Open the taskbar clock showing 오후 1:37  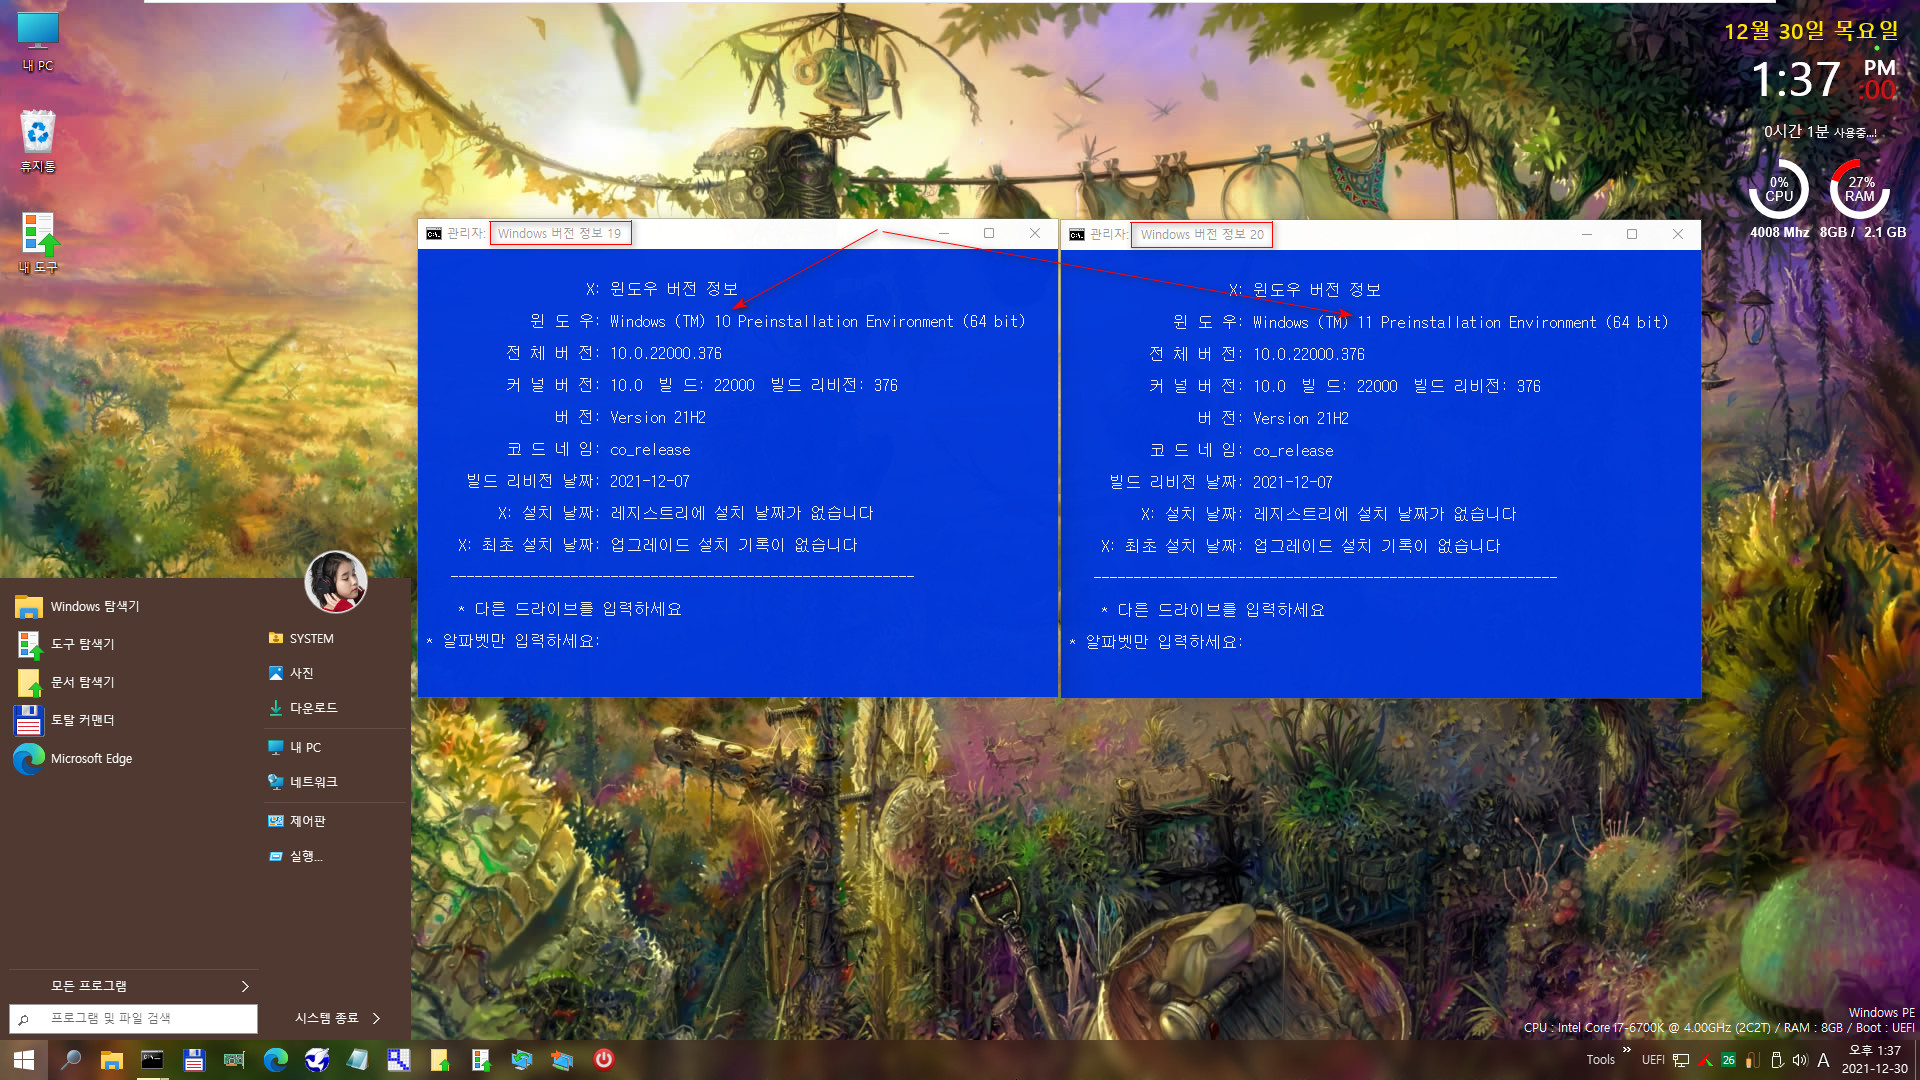pos(1875,1060)
